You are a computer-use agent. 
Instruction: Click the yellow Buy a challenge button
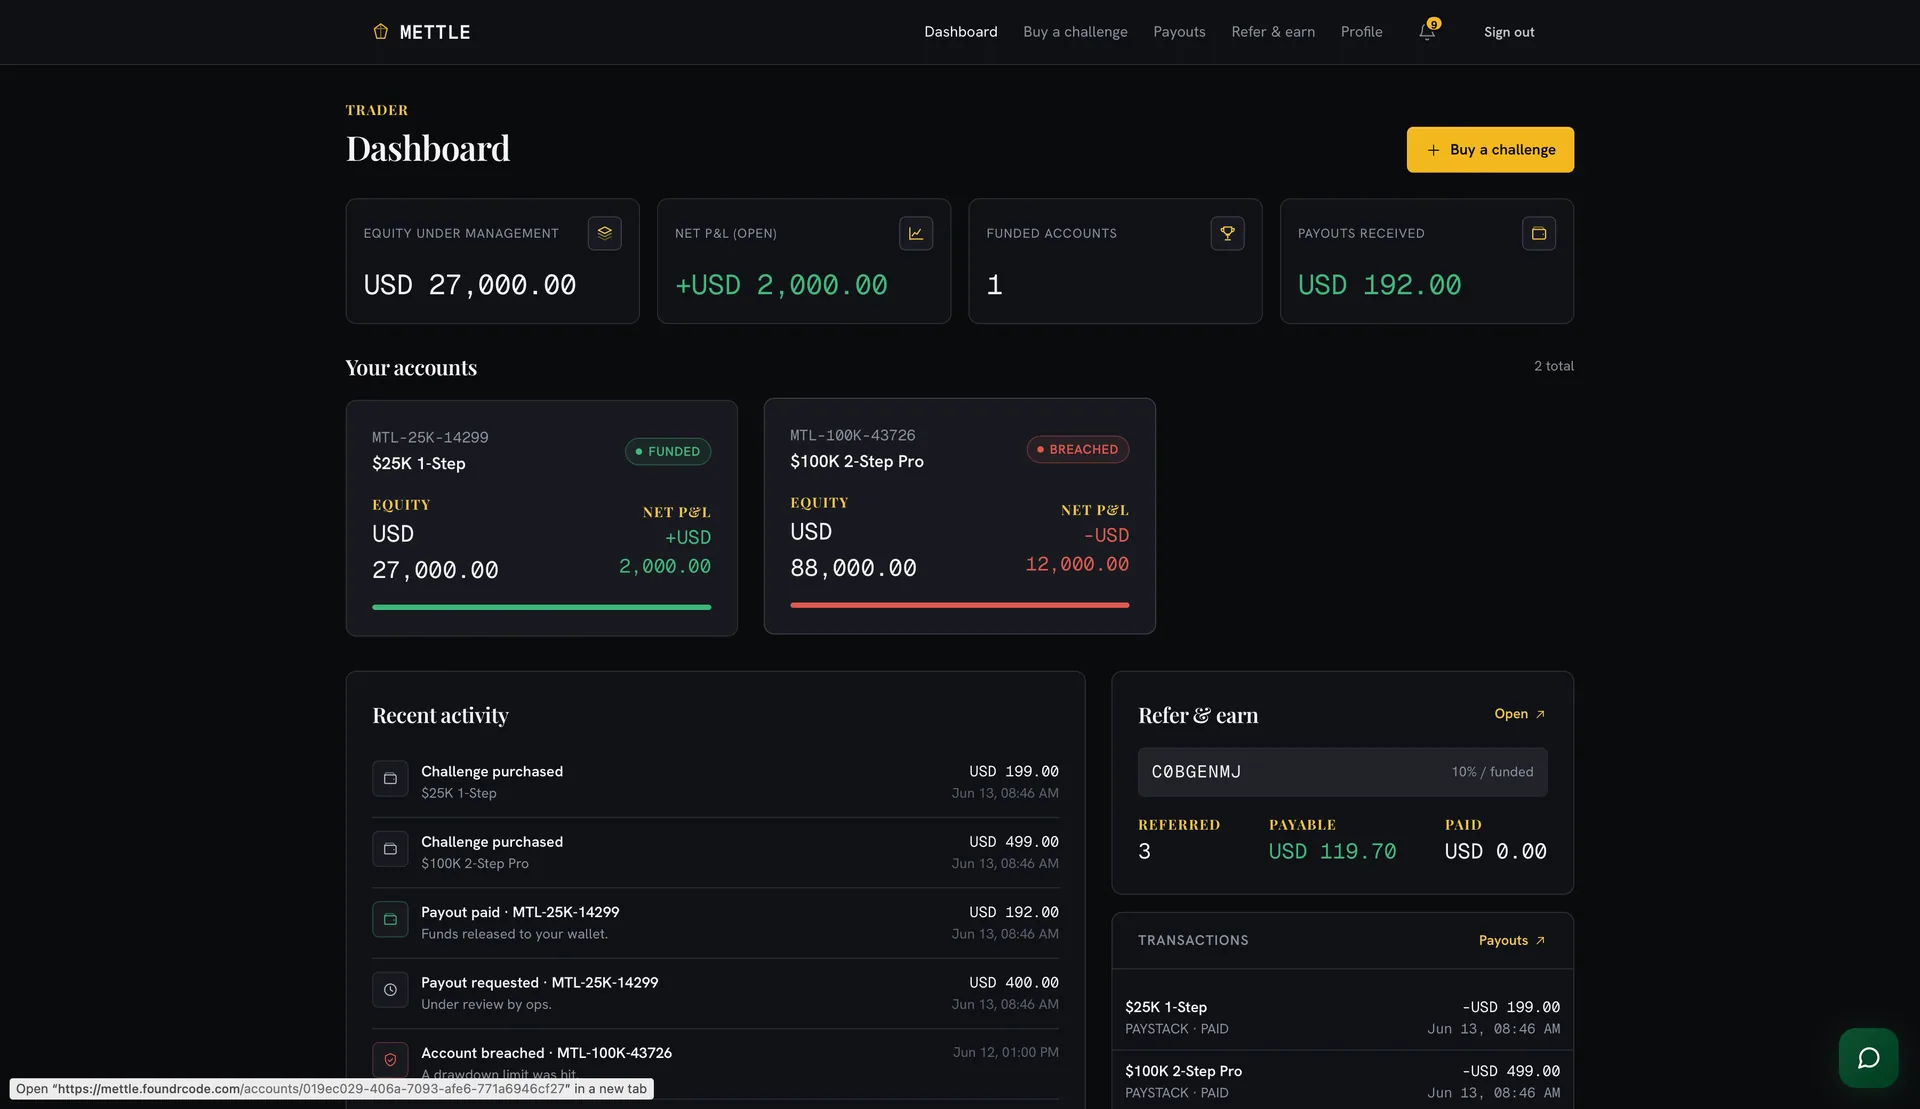pos(1490,150)
